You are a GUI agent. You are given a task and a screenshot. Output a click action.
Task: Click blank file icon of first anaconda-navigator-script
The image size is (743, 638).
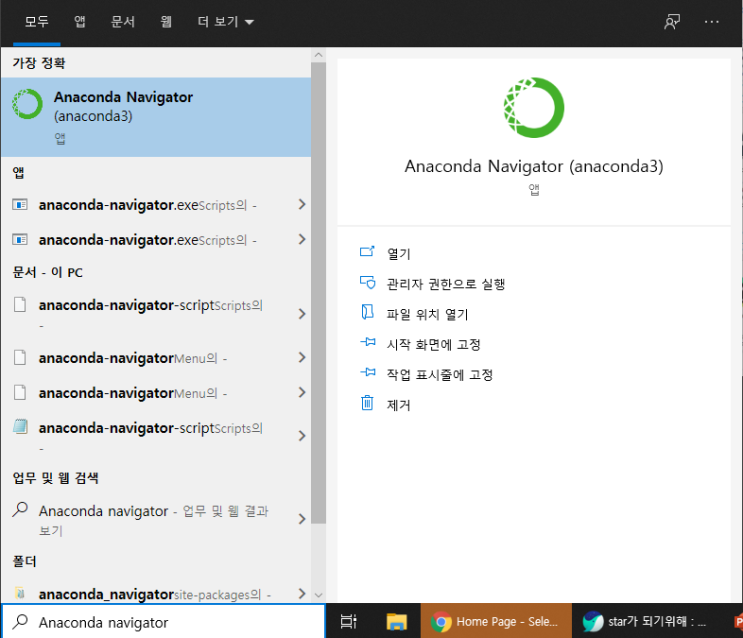click(x=20, y=304)
